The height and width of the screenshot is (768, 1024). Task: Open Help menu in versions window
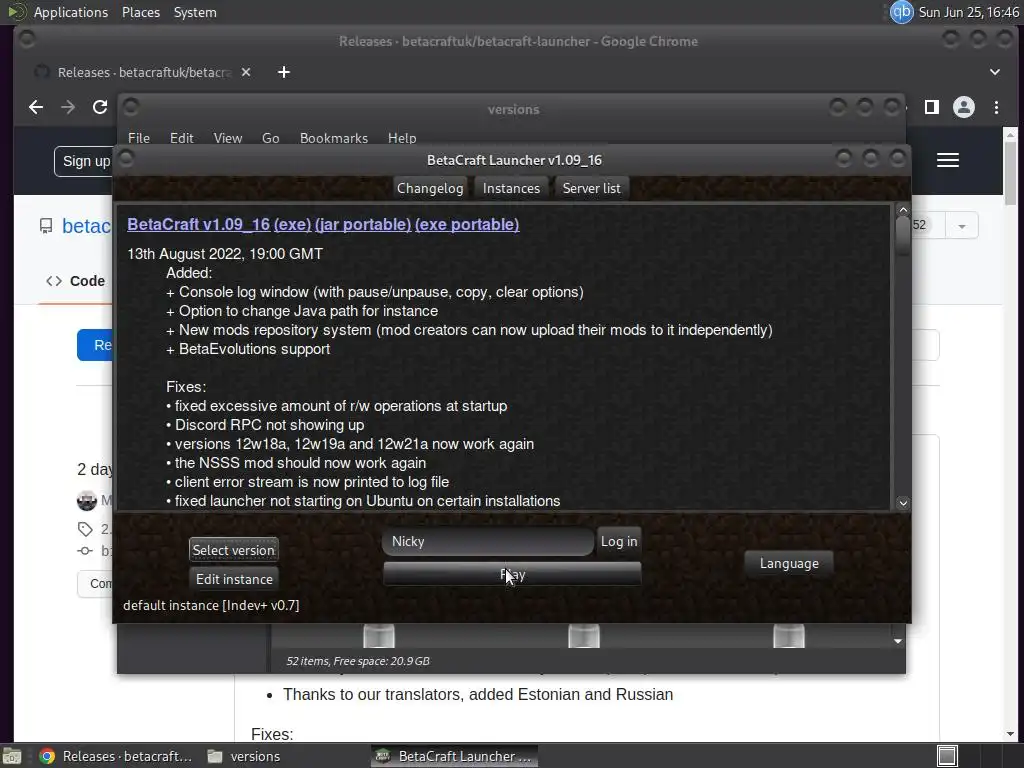click(x=402, y=138)
